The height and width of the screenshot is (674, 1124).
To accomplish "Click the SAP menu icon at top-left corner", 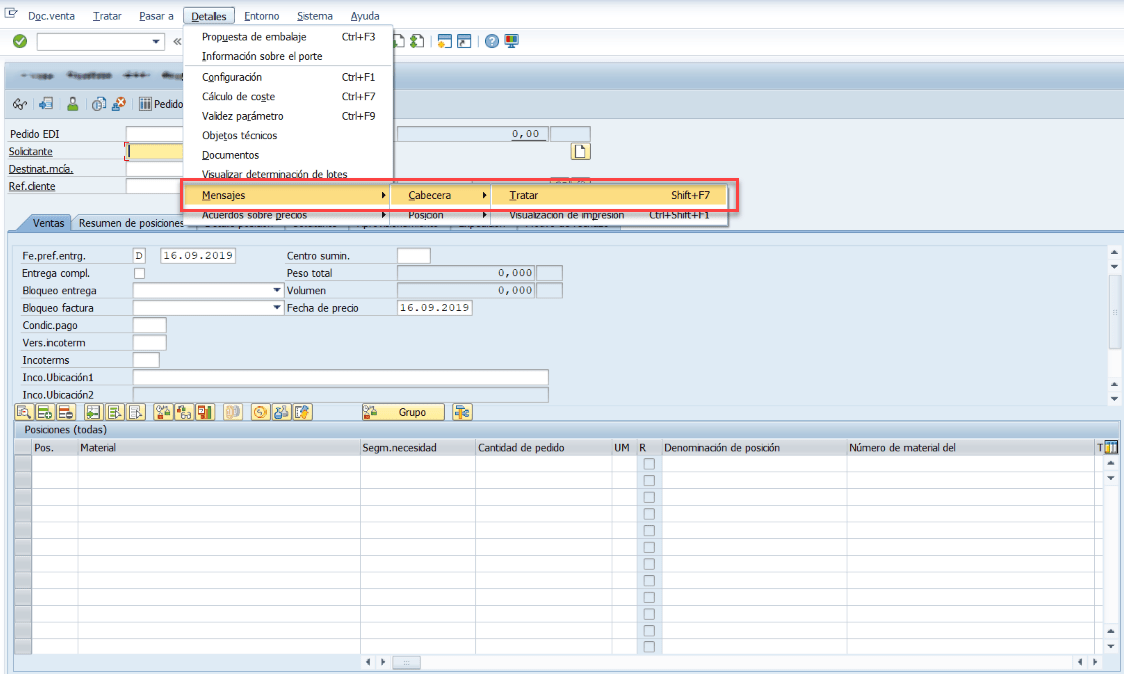I will tap(11, 14).
